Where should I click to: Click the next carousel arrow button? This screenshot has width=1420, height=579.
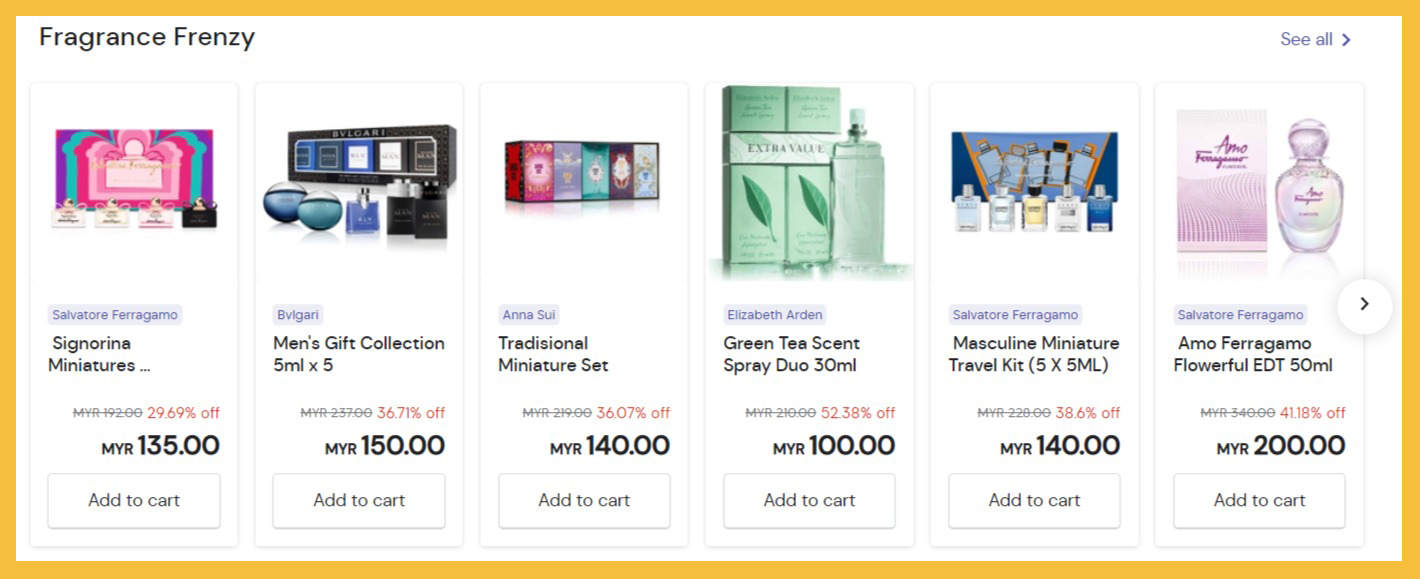coord(1364,304)
